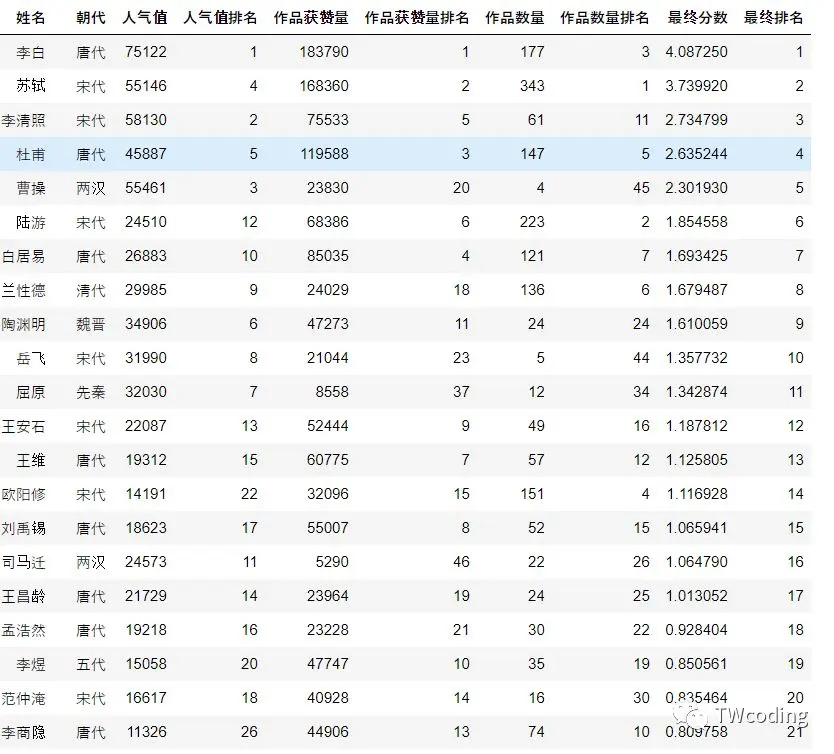The height and width of the screenshot is (754, 834).
Task: Select the name cell 李白
Action: (30, 52)
